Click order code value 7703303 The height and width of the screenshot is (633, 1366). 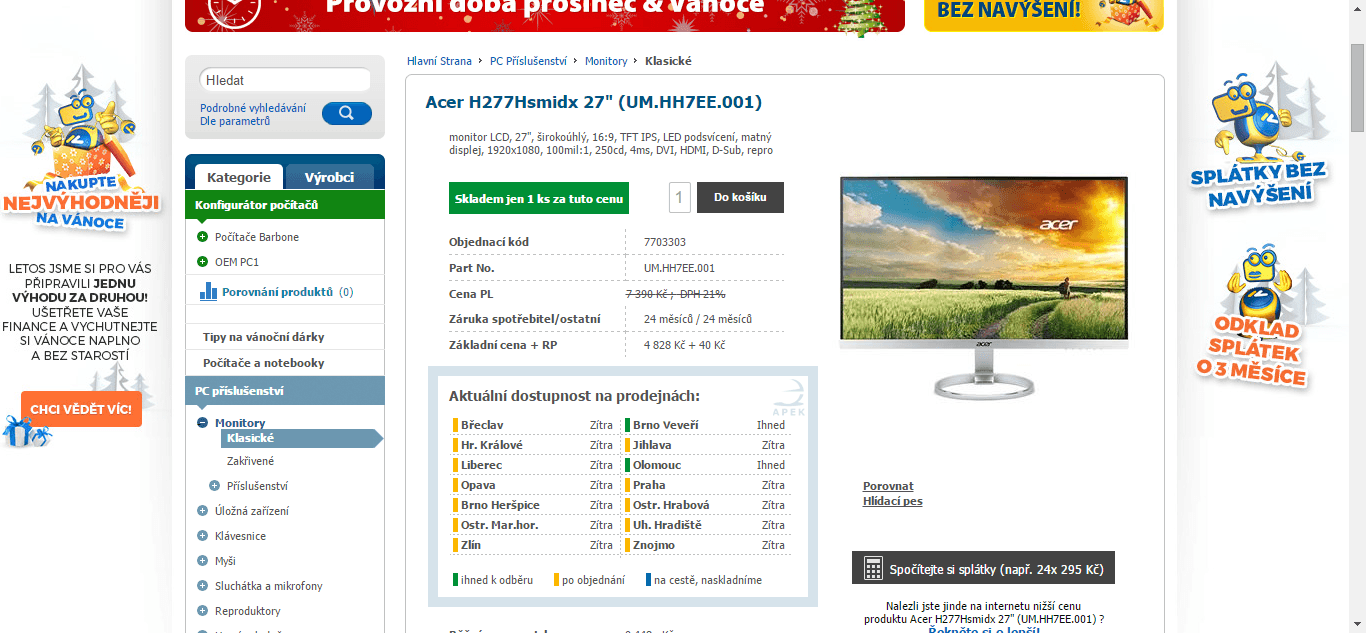click(665, 242)
